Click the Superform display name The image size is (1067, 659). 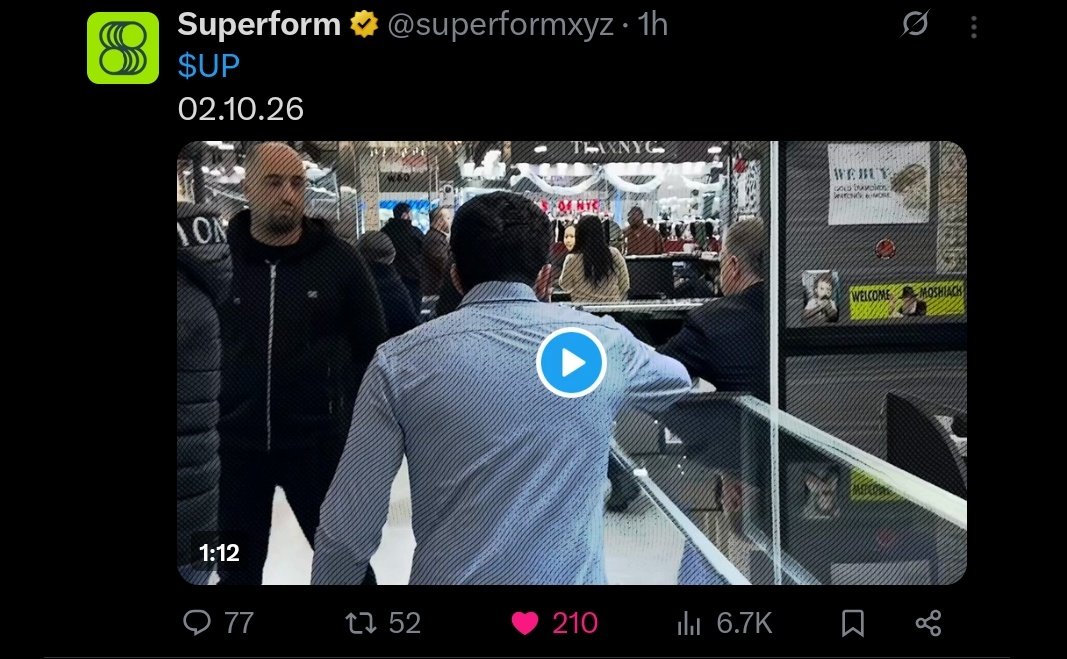259,25
